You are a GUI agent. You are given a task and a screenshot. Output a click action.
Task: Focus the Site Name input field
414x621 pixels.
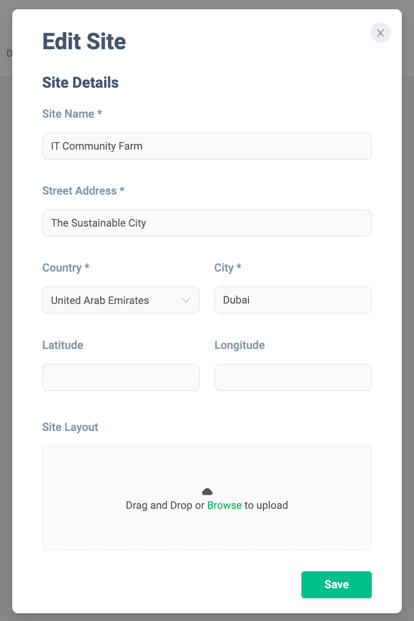[207, 146]
